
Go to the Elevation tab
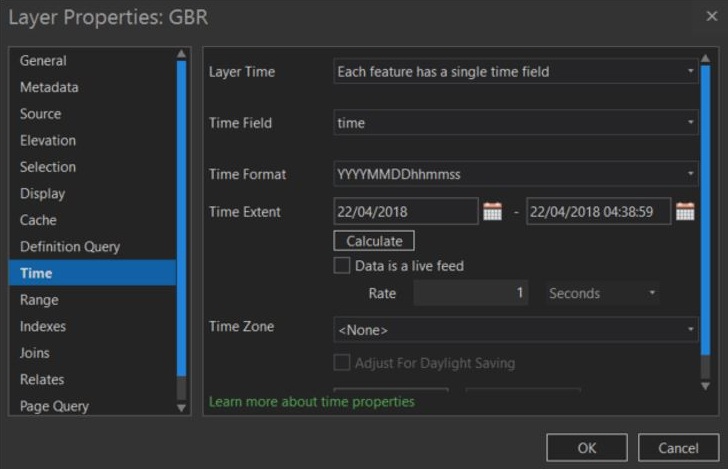(92, 140)
